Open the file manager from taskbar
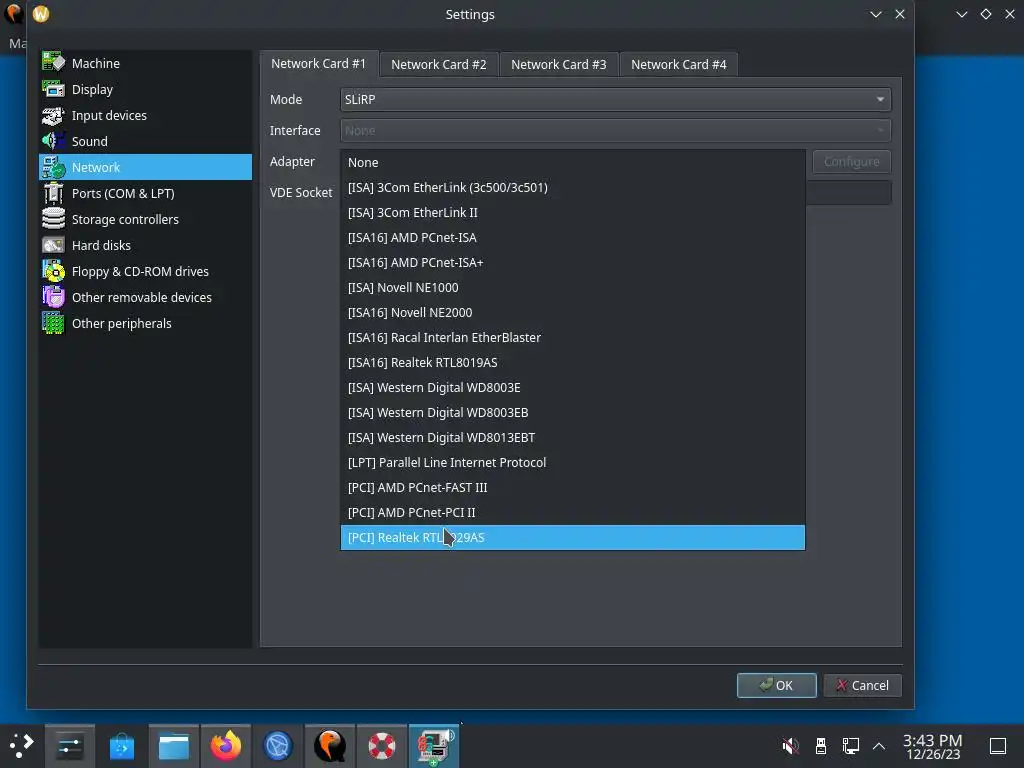 pos(174,746)
